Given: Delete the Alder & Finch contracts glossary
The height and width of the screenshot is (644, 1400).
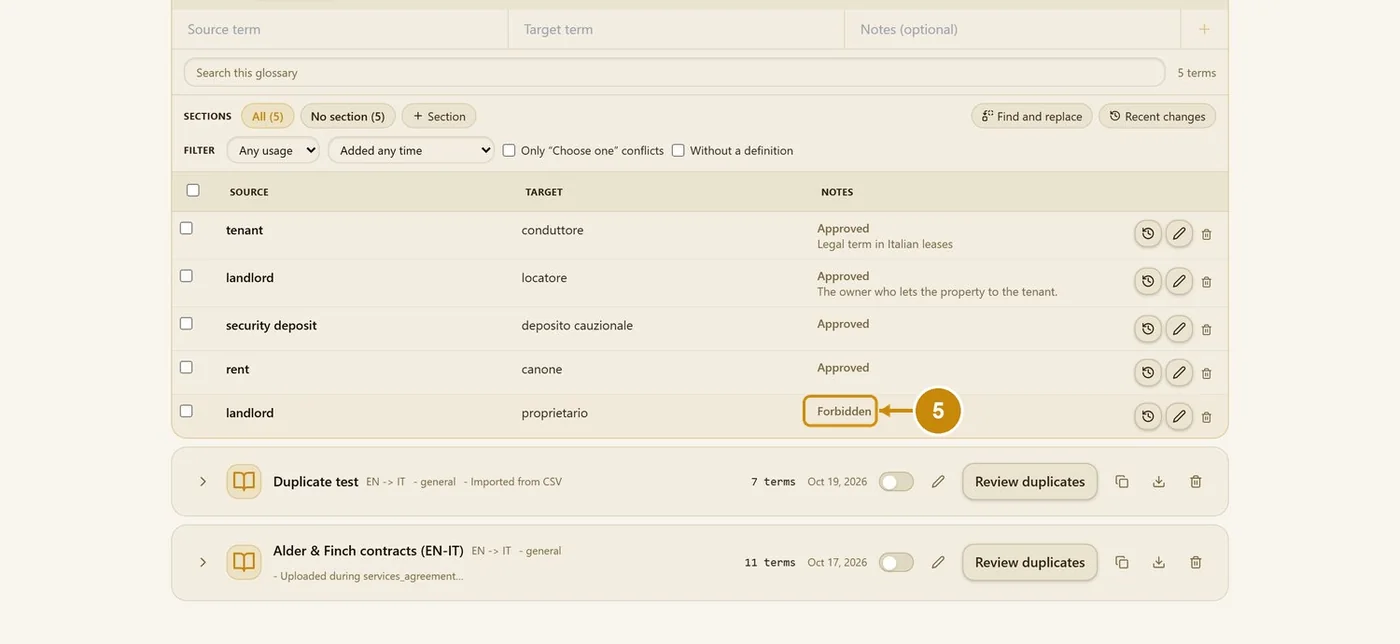Looking at the screenshot, I should 1195,563.
